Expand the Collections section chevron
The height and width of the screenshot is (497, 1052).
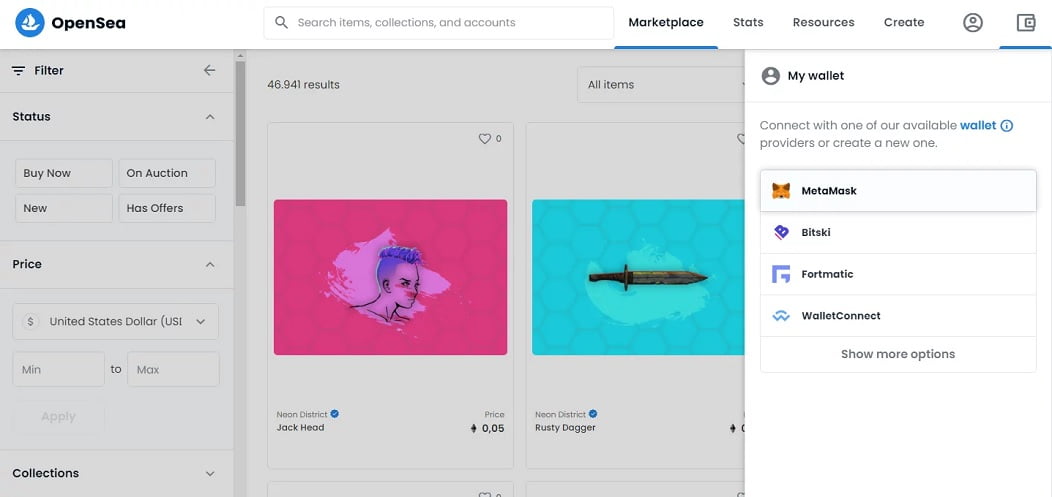210,474
